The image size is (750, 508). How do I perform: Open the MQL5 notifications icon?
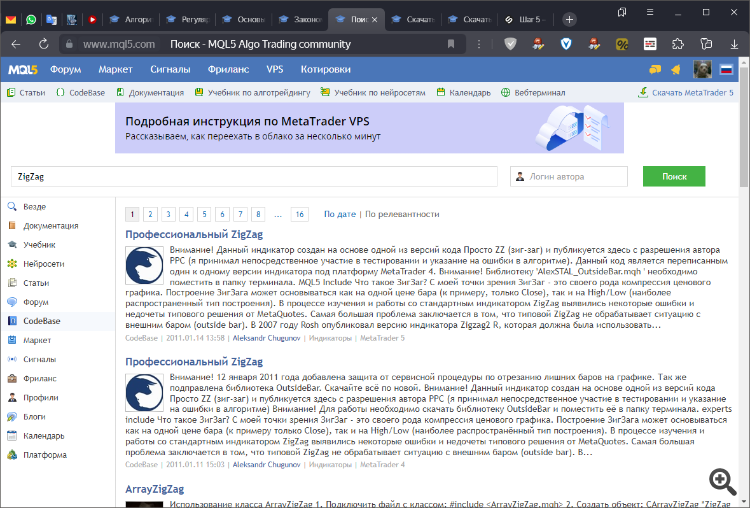(x=676, y=70)
